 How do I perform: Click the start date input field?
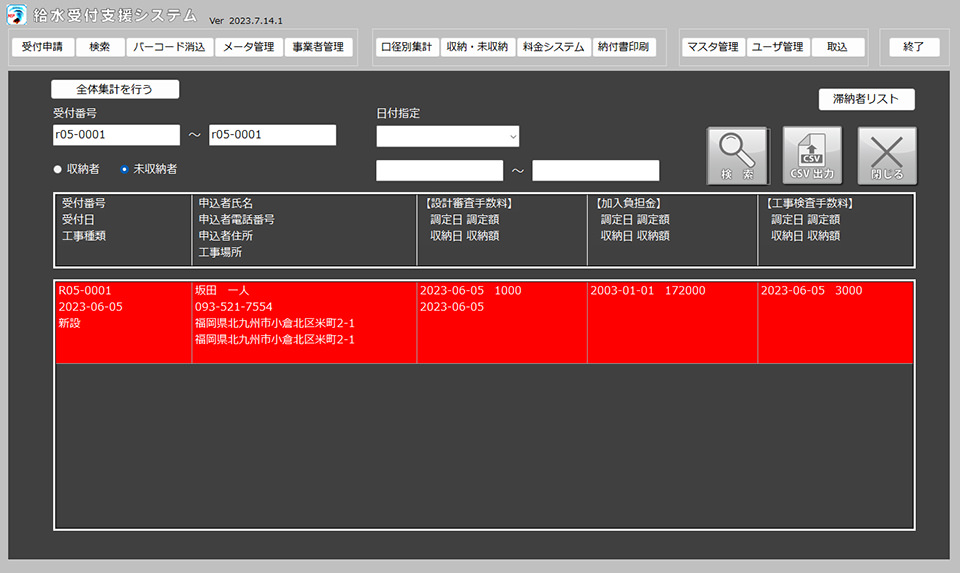[x=439, y=171]
